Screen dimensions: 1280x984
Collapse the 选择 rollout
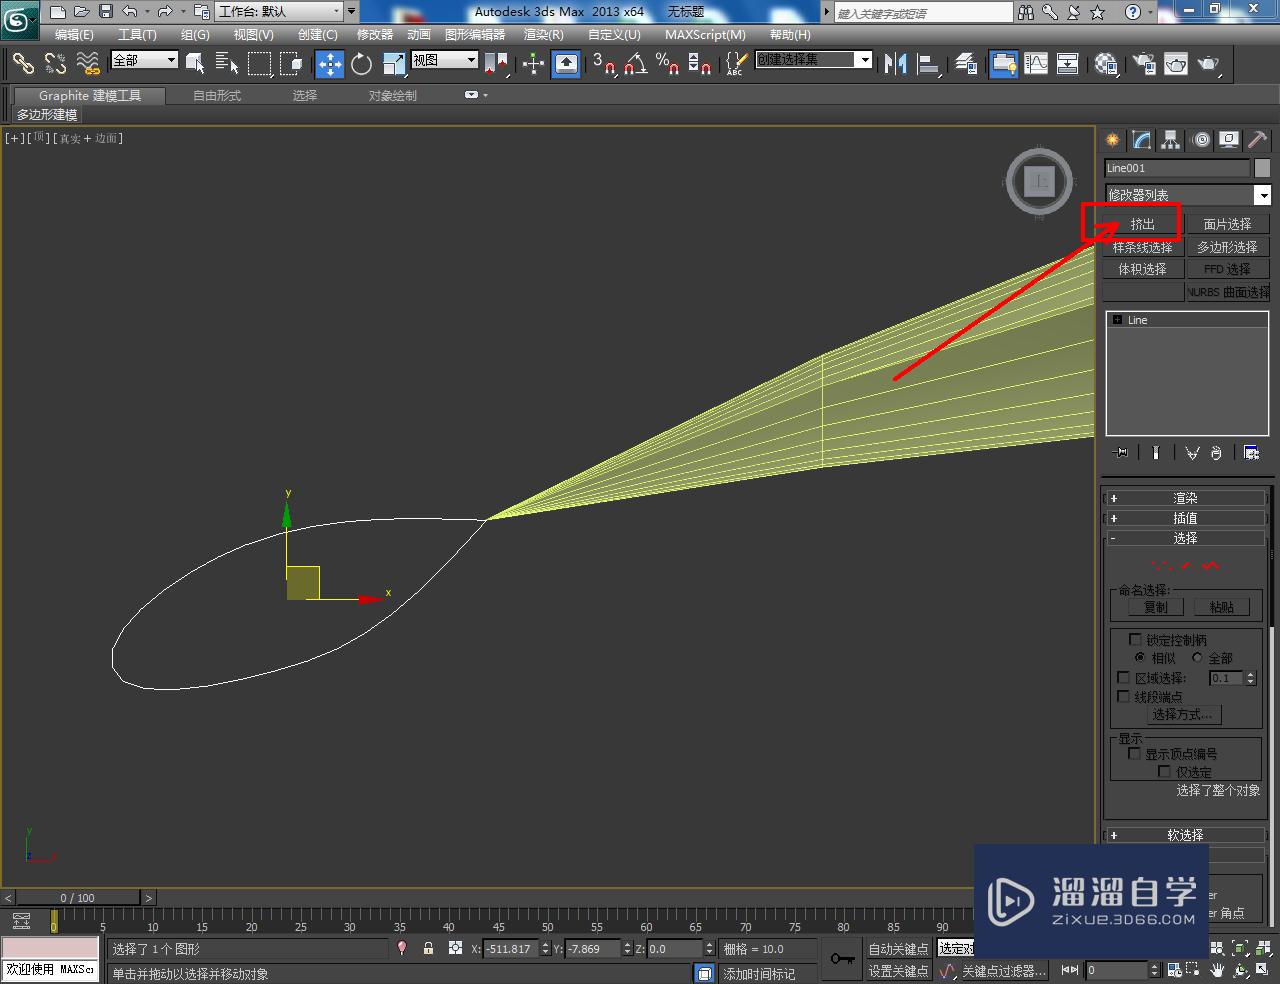[1185, 538]
